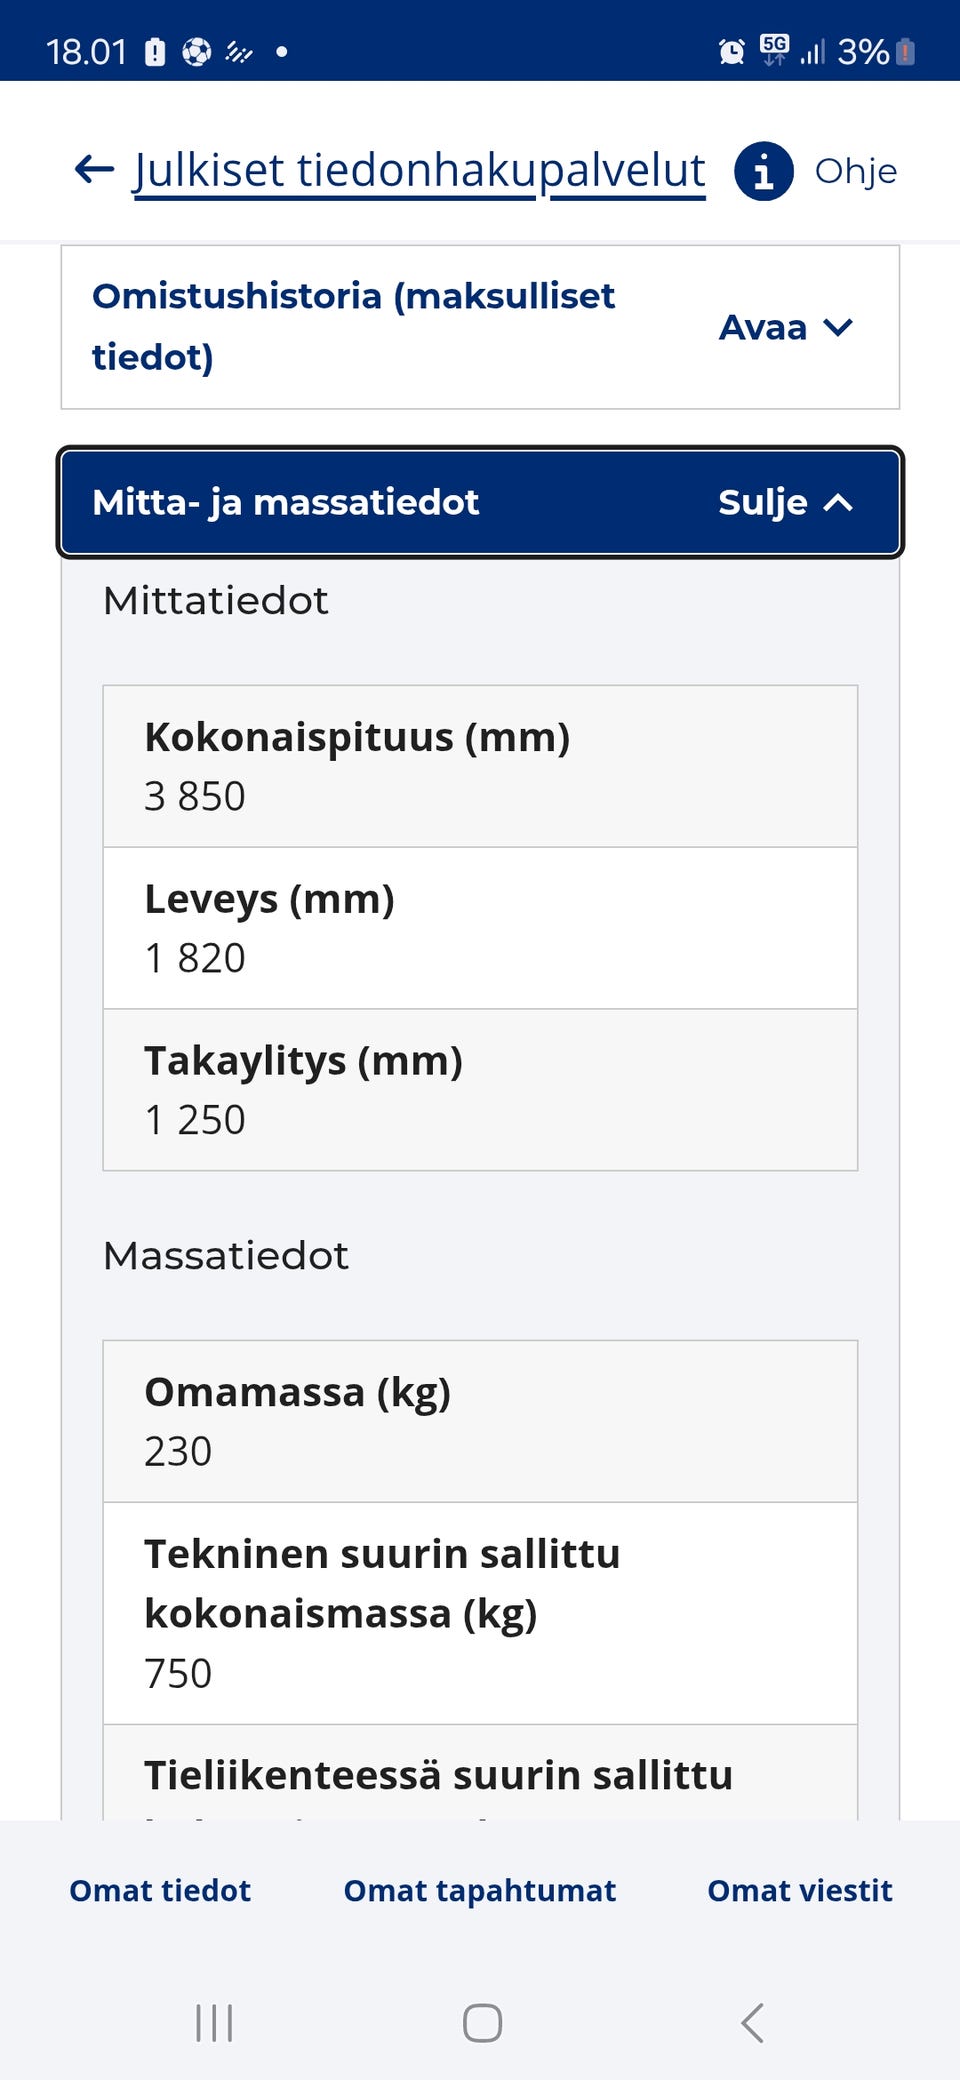Tap the Android back navigation icon

click(x=752, y=2023)
